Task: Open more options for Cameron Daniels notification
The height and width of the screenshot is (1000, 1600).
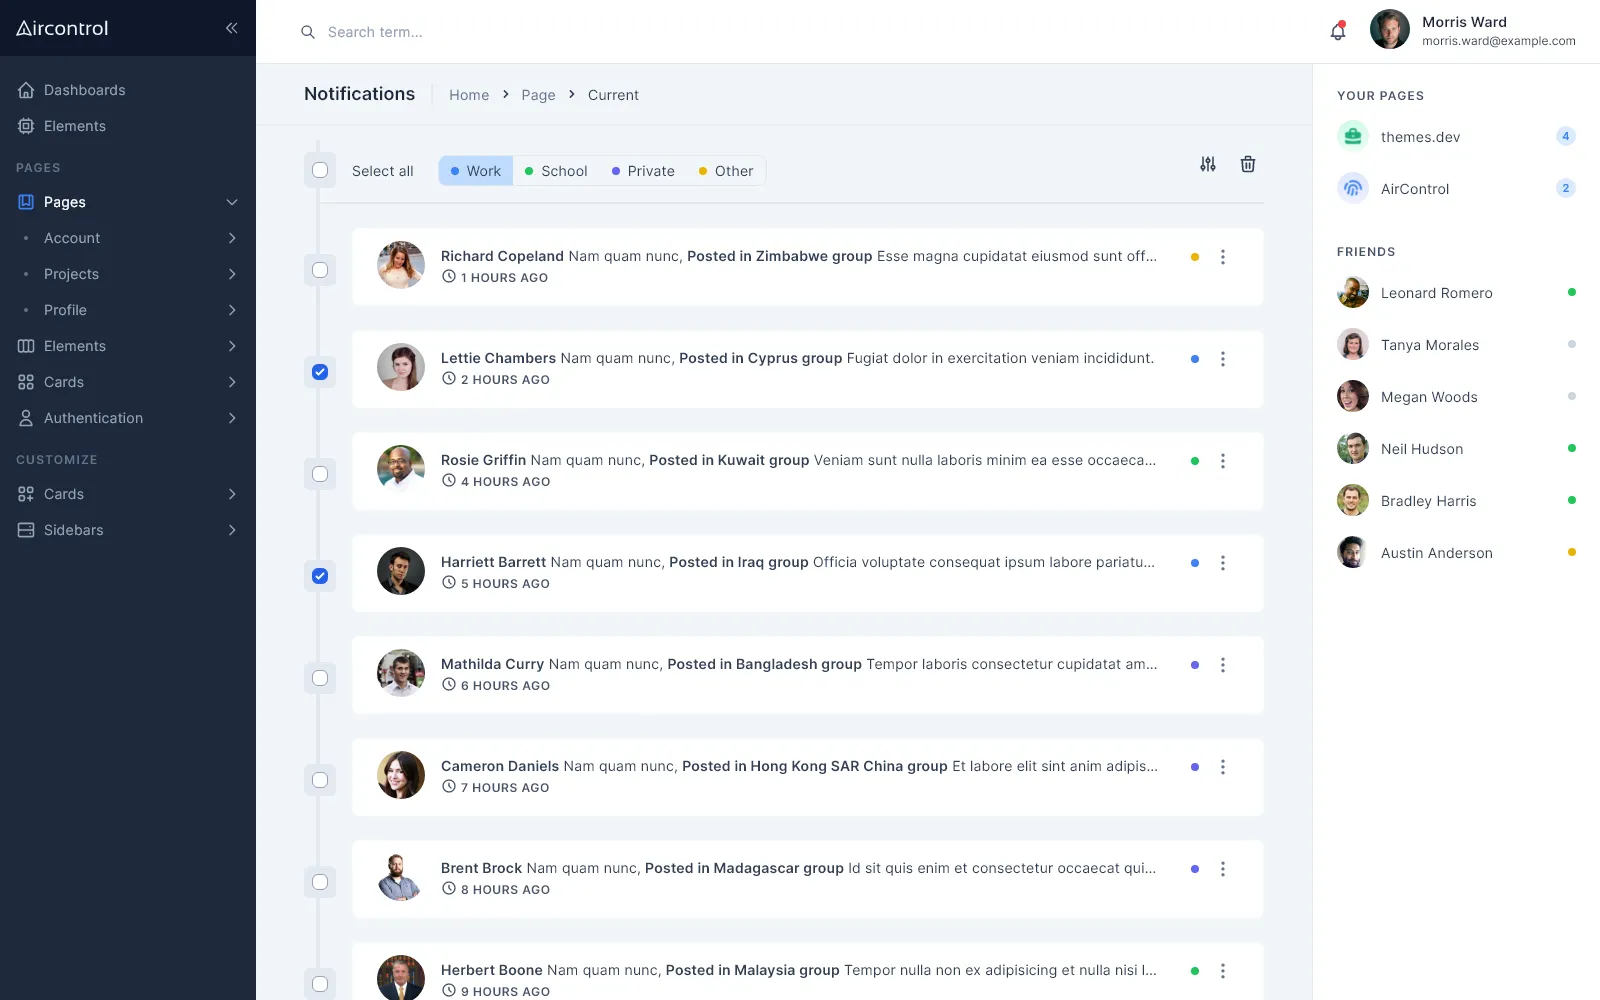Action: click(1222, 767)
